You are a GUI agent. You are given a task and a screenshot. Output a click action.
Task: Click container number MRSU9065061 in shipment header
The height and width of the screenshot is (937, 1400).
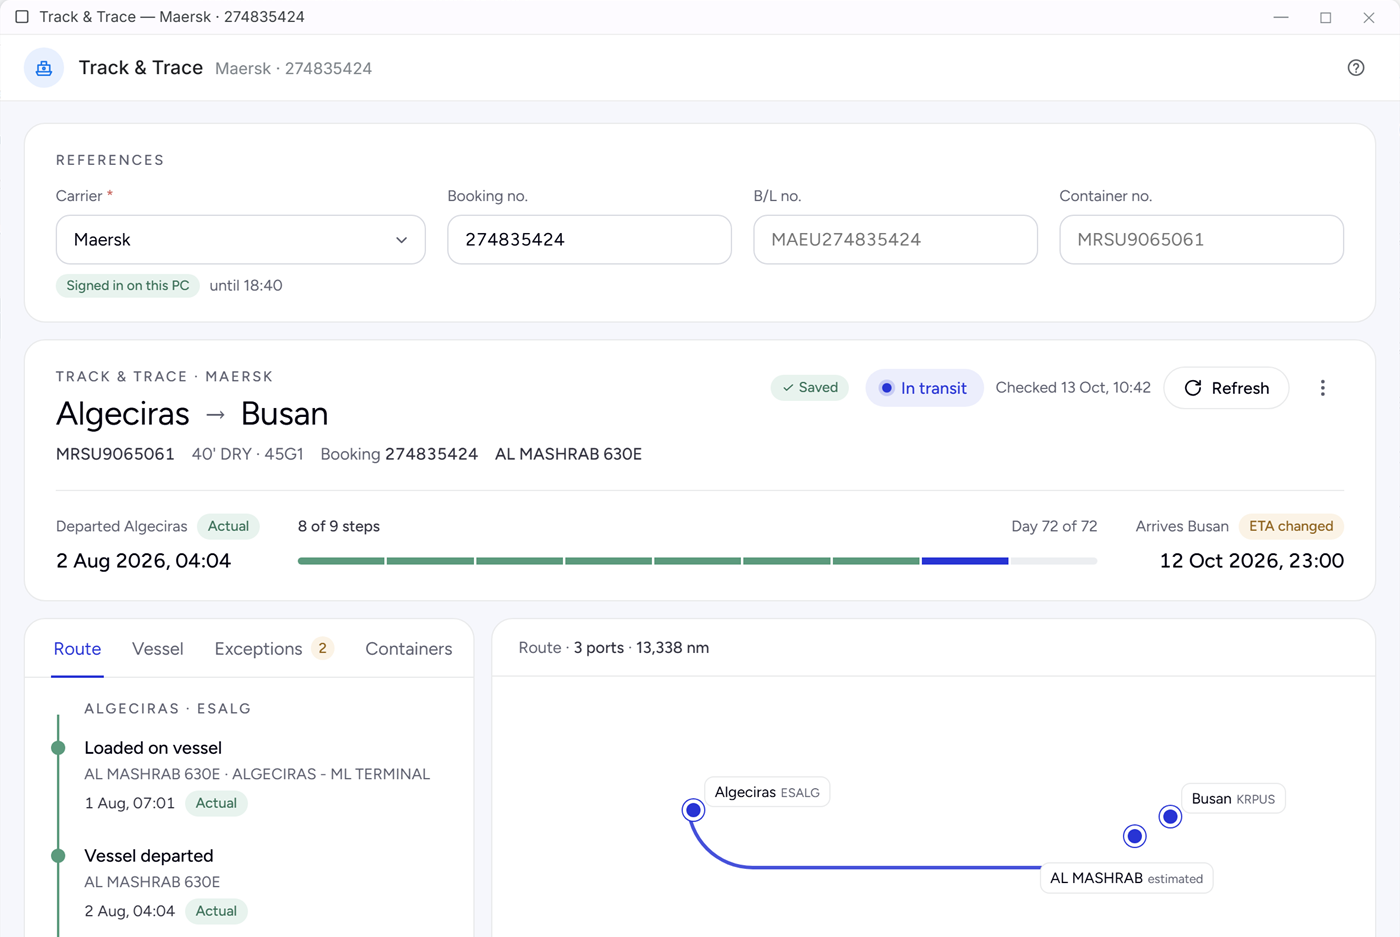pyautogui.click(x=115, y=454)
